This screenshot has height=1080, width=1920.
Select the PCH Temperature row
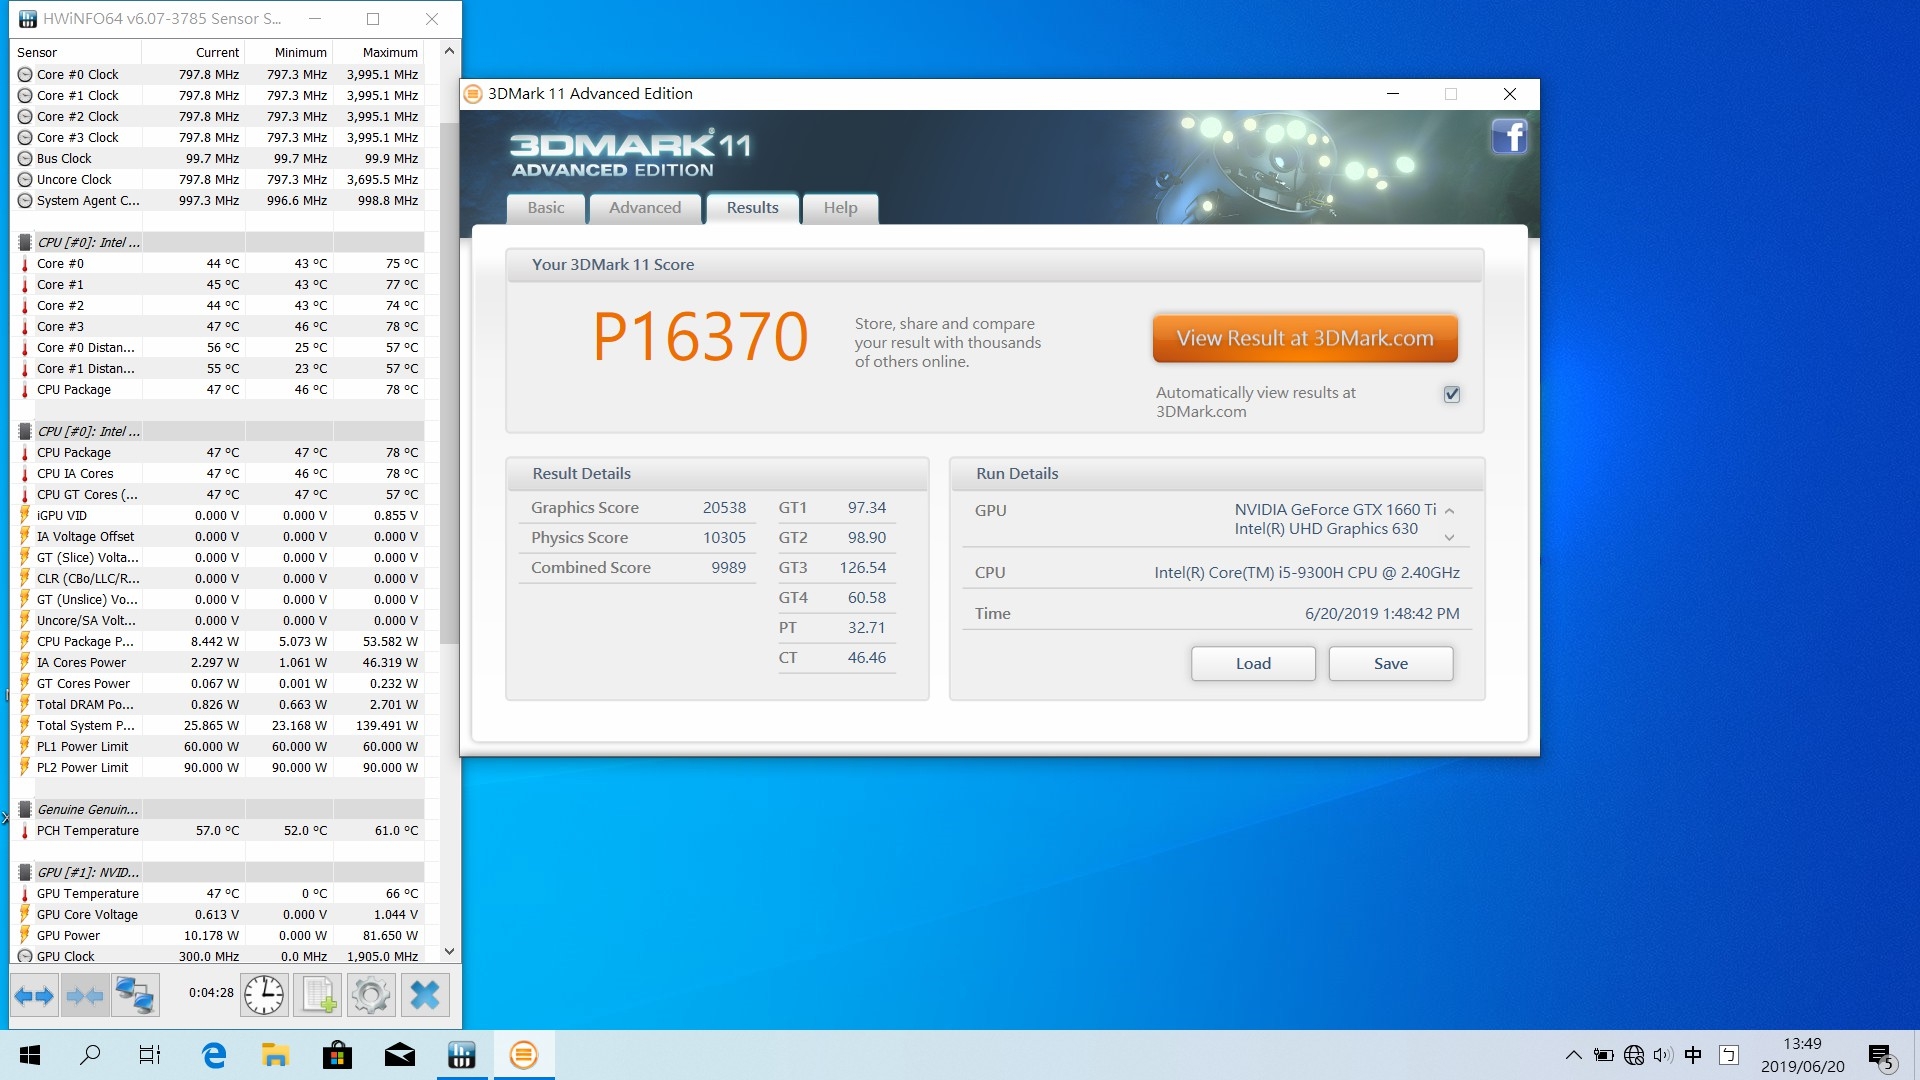coord(218,831)
